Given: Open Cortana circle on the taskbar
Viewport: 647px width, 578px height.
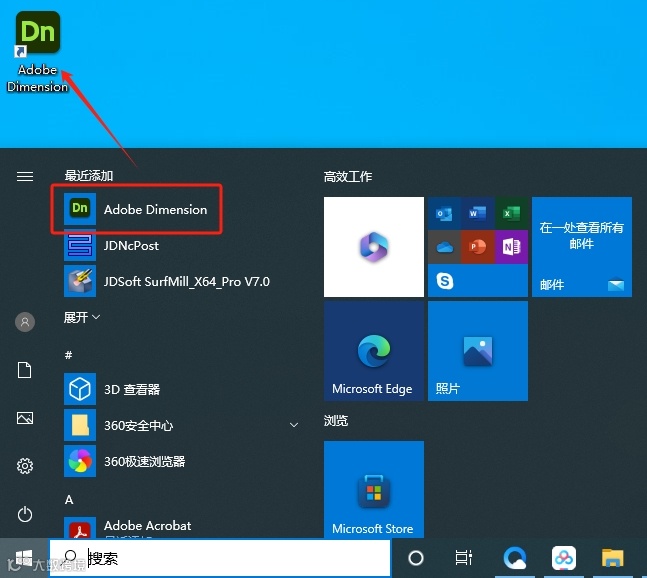Looking at the screenshot, I should (416, 558).
